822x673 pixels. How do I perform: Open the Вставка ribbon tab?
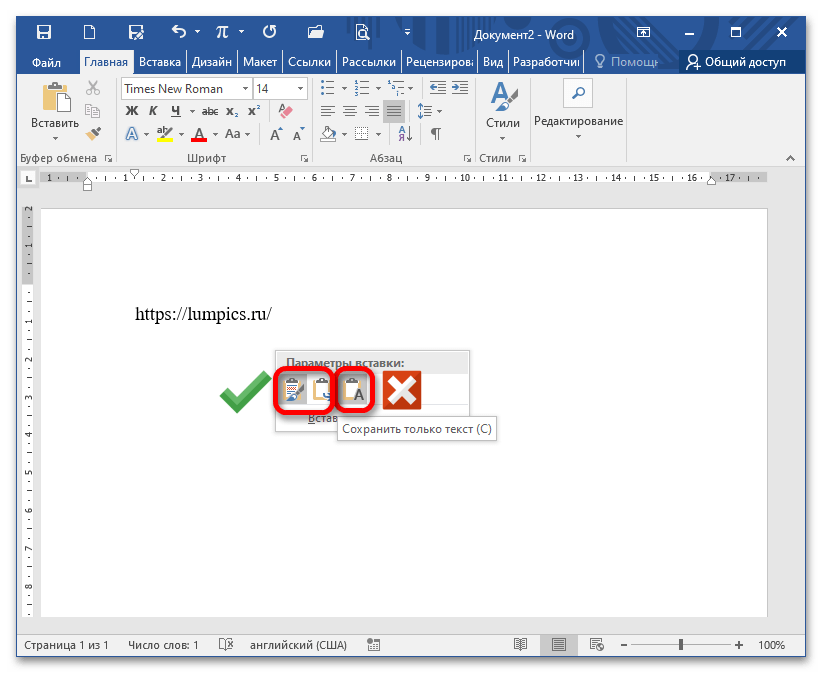click(x=159, y=62)
